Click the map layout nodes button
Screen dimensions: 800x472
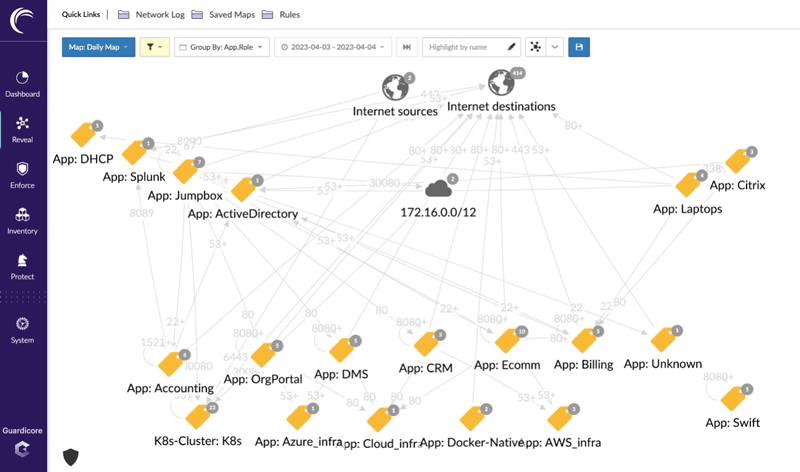(535, 47)
